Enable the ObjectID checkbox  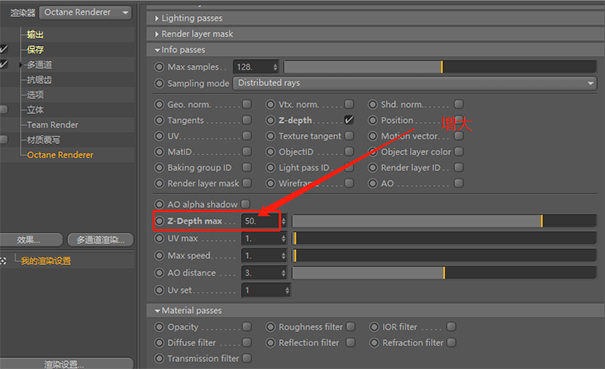coord(349,152)
